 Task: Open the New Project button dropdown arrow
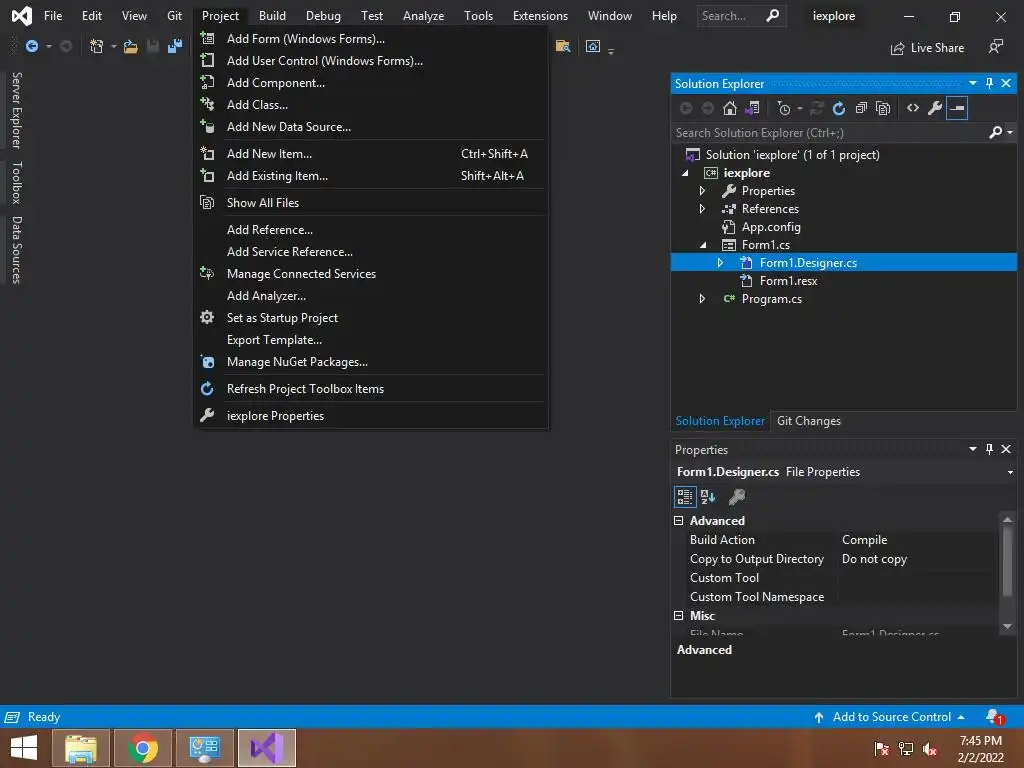click(114, 46)
